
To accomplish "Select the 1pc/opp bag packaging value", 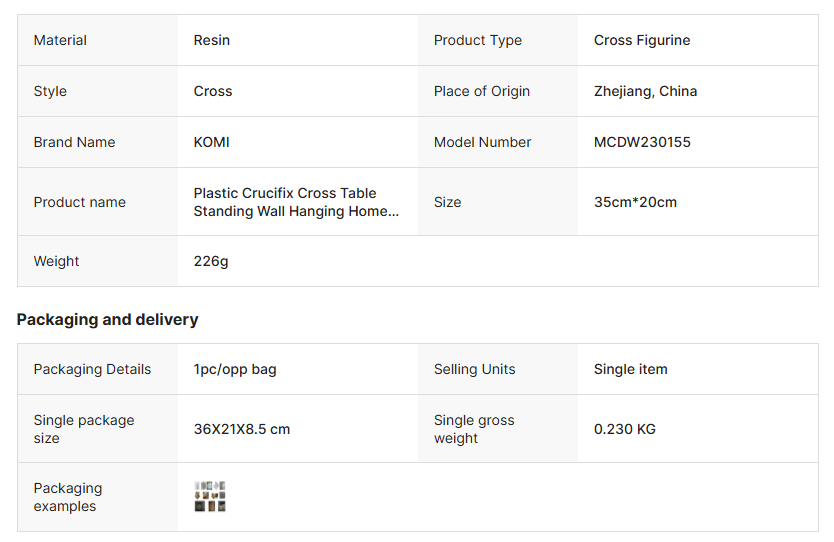I will 235,369.
